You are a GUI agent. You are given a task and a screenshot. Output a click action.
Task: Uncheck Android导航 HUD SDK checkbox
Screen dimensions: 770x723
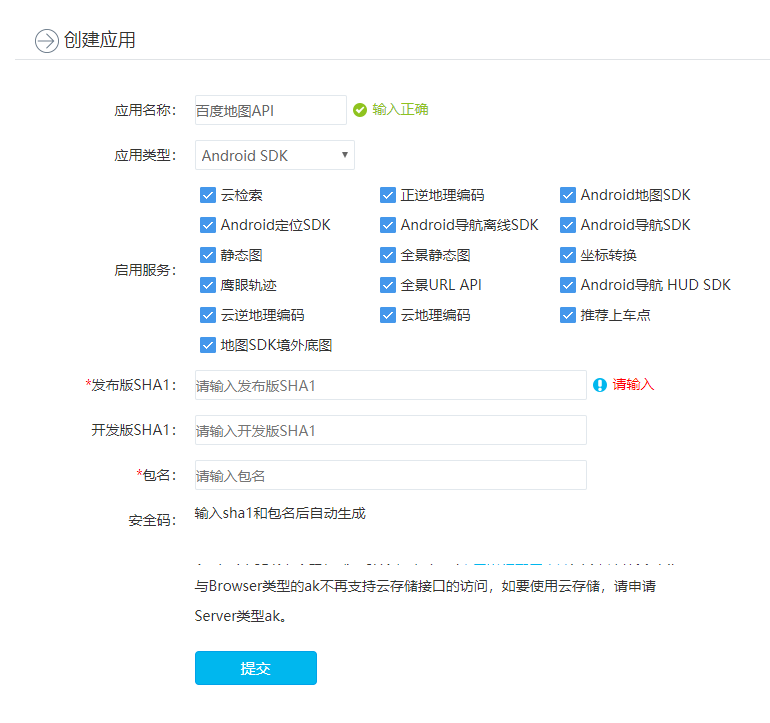click(x=568, y=285)
